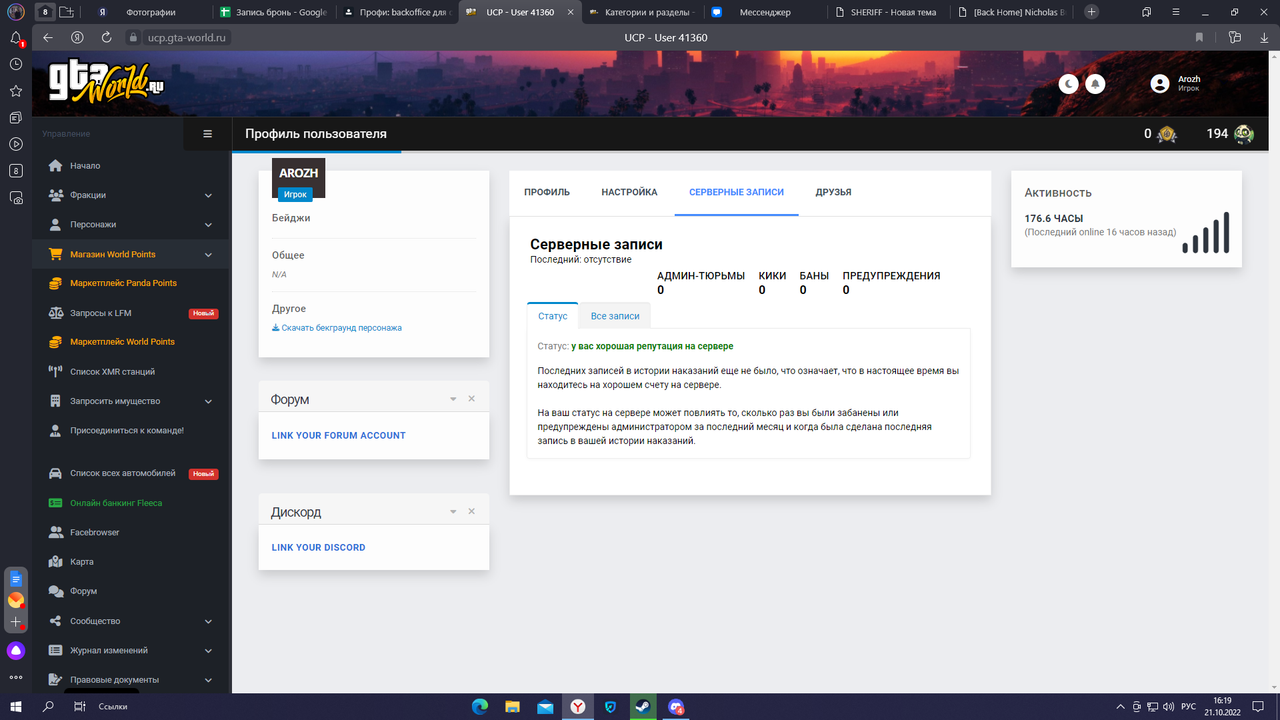Expand Журнал изменений submenu

pos(208,651)
